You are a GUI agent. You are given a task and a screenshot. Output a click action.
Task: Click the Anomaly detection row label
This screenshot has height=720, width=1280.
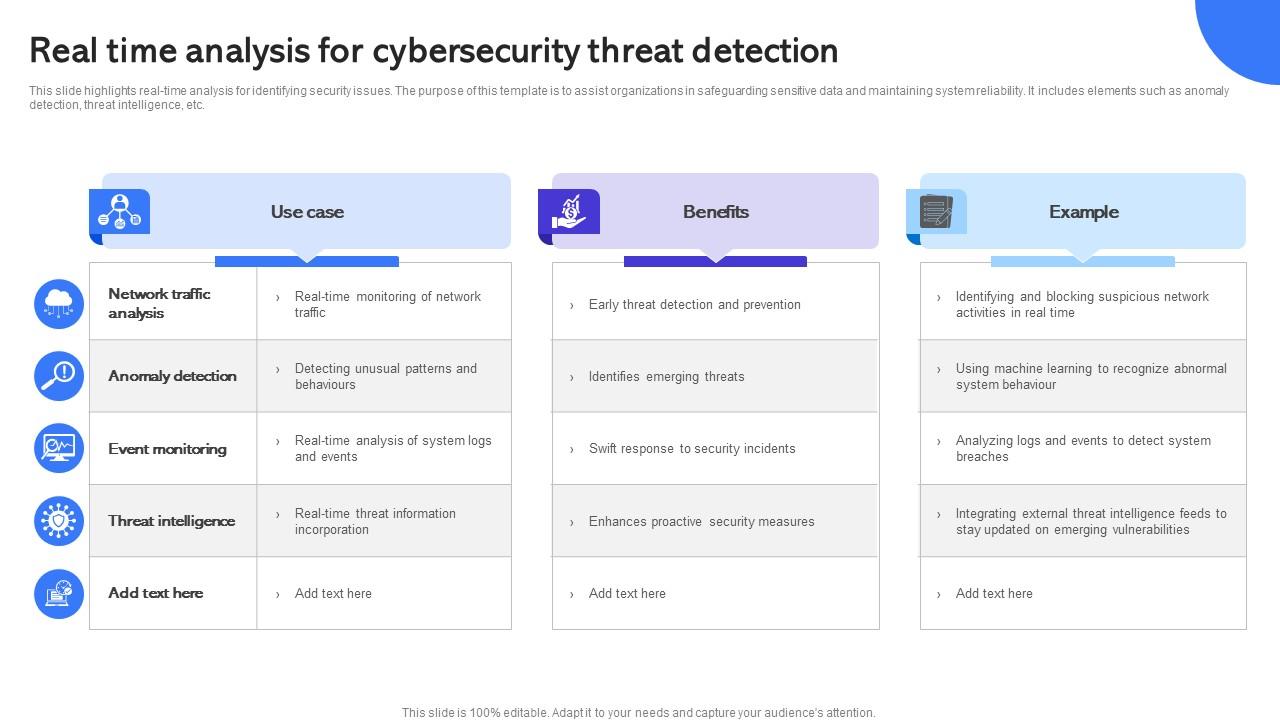[x=172, y=376]
